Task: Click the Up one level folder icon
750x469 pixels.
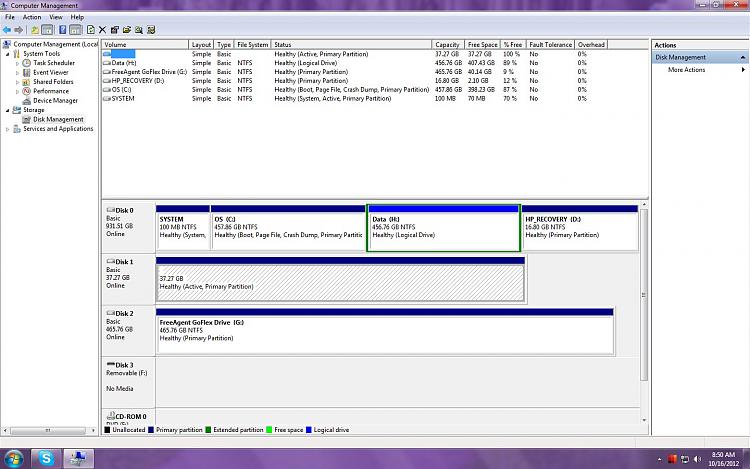Action: [x=35, y=30]
